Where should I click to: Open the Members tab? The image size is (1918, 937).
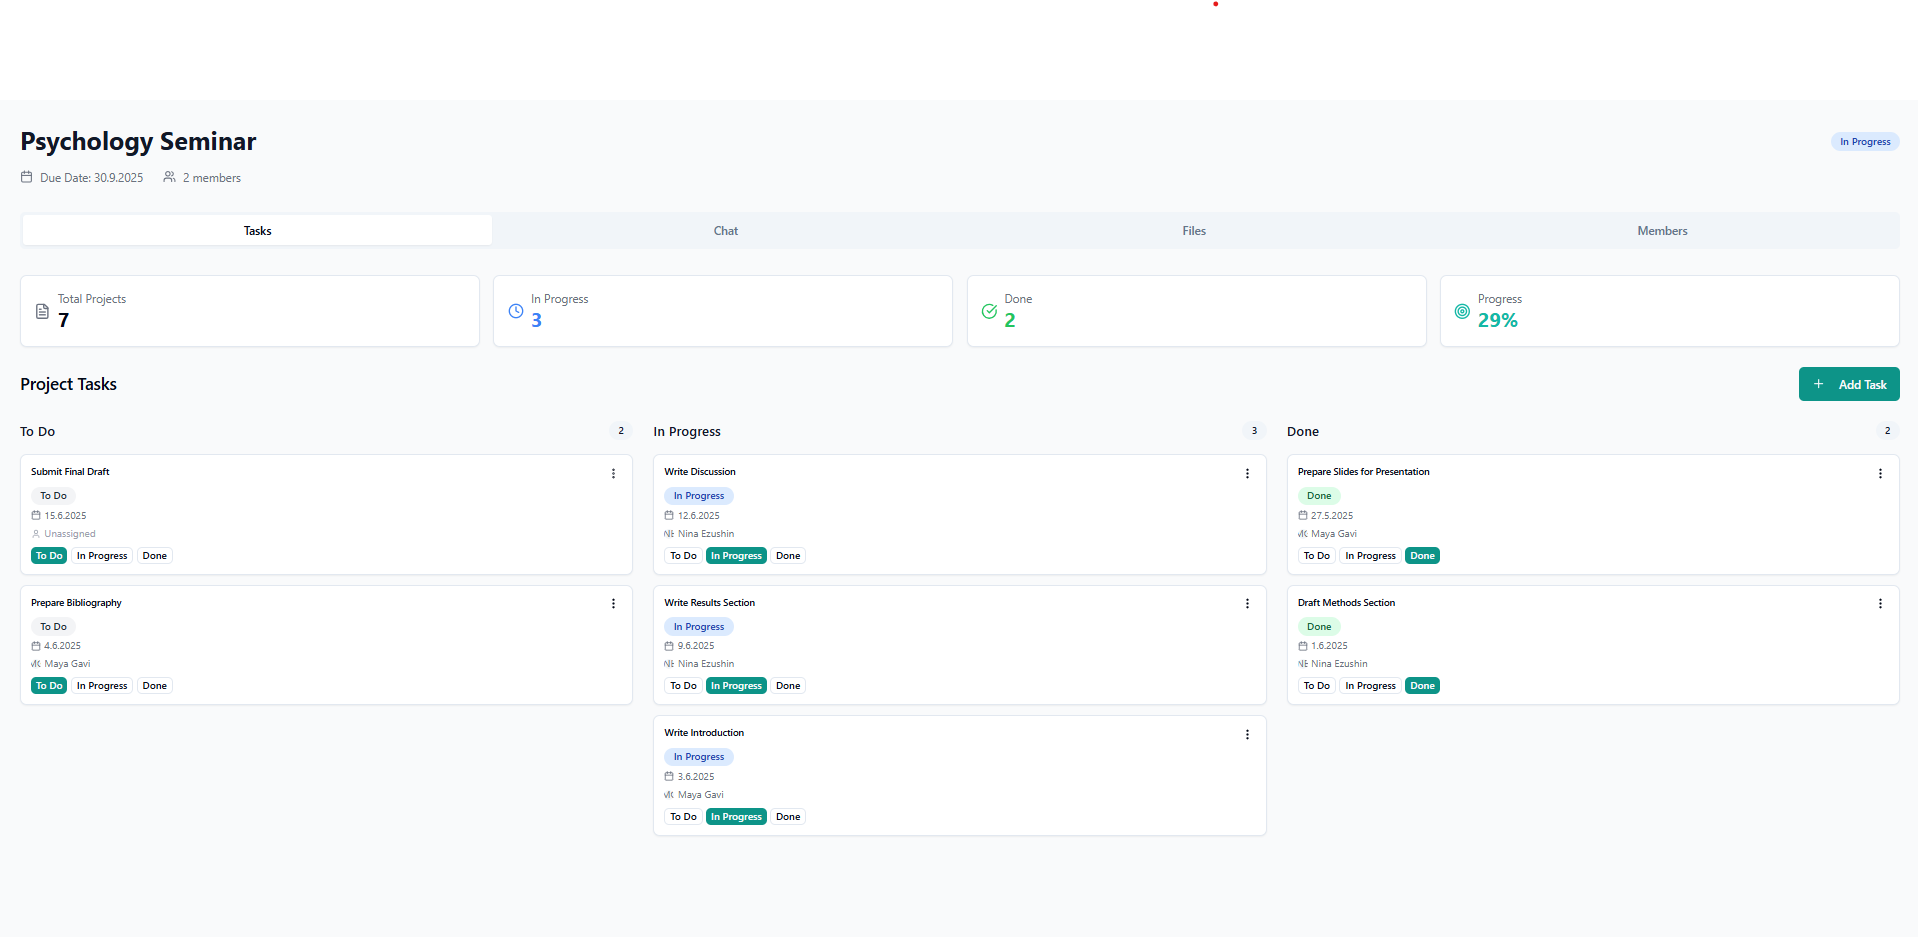[x=1662, y=231]
